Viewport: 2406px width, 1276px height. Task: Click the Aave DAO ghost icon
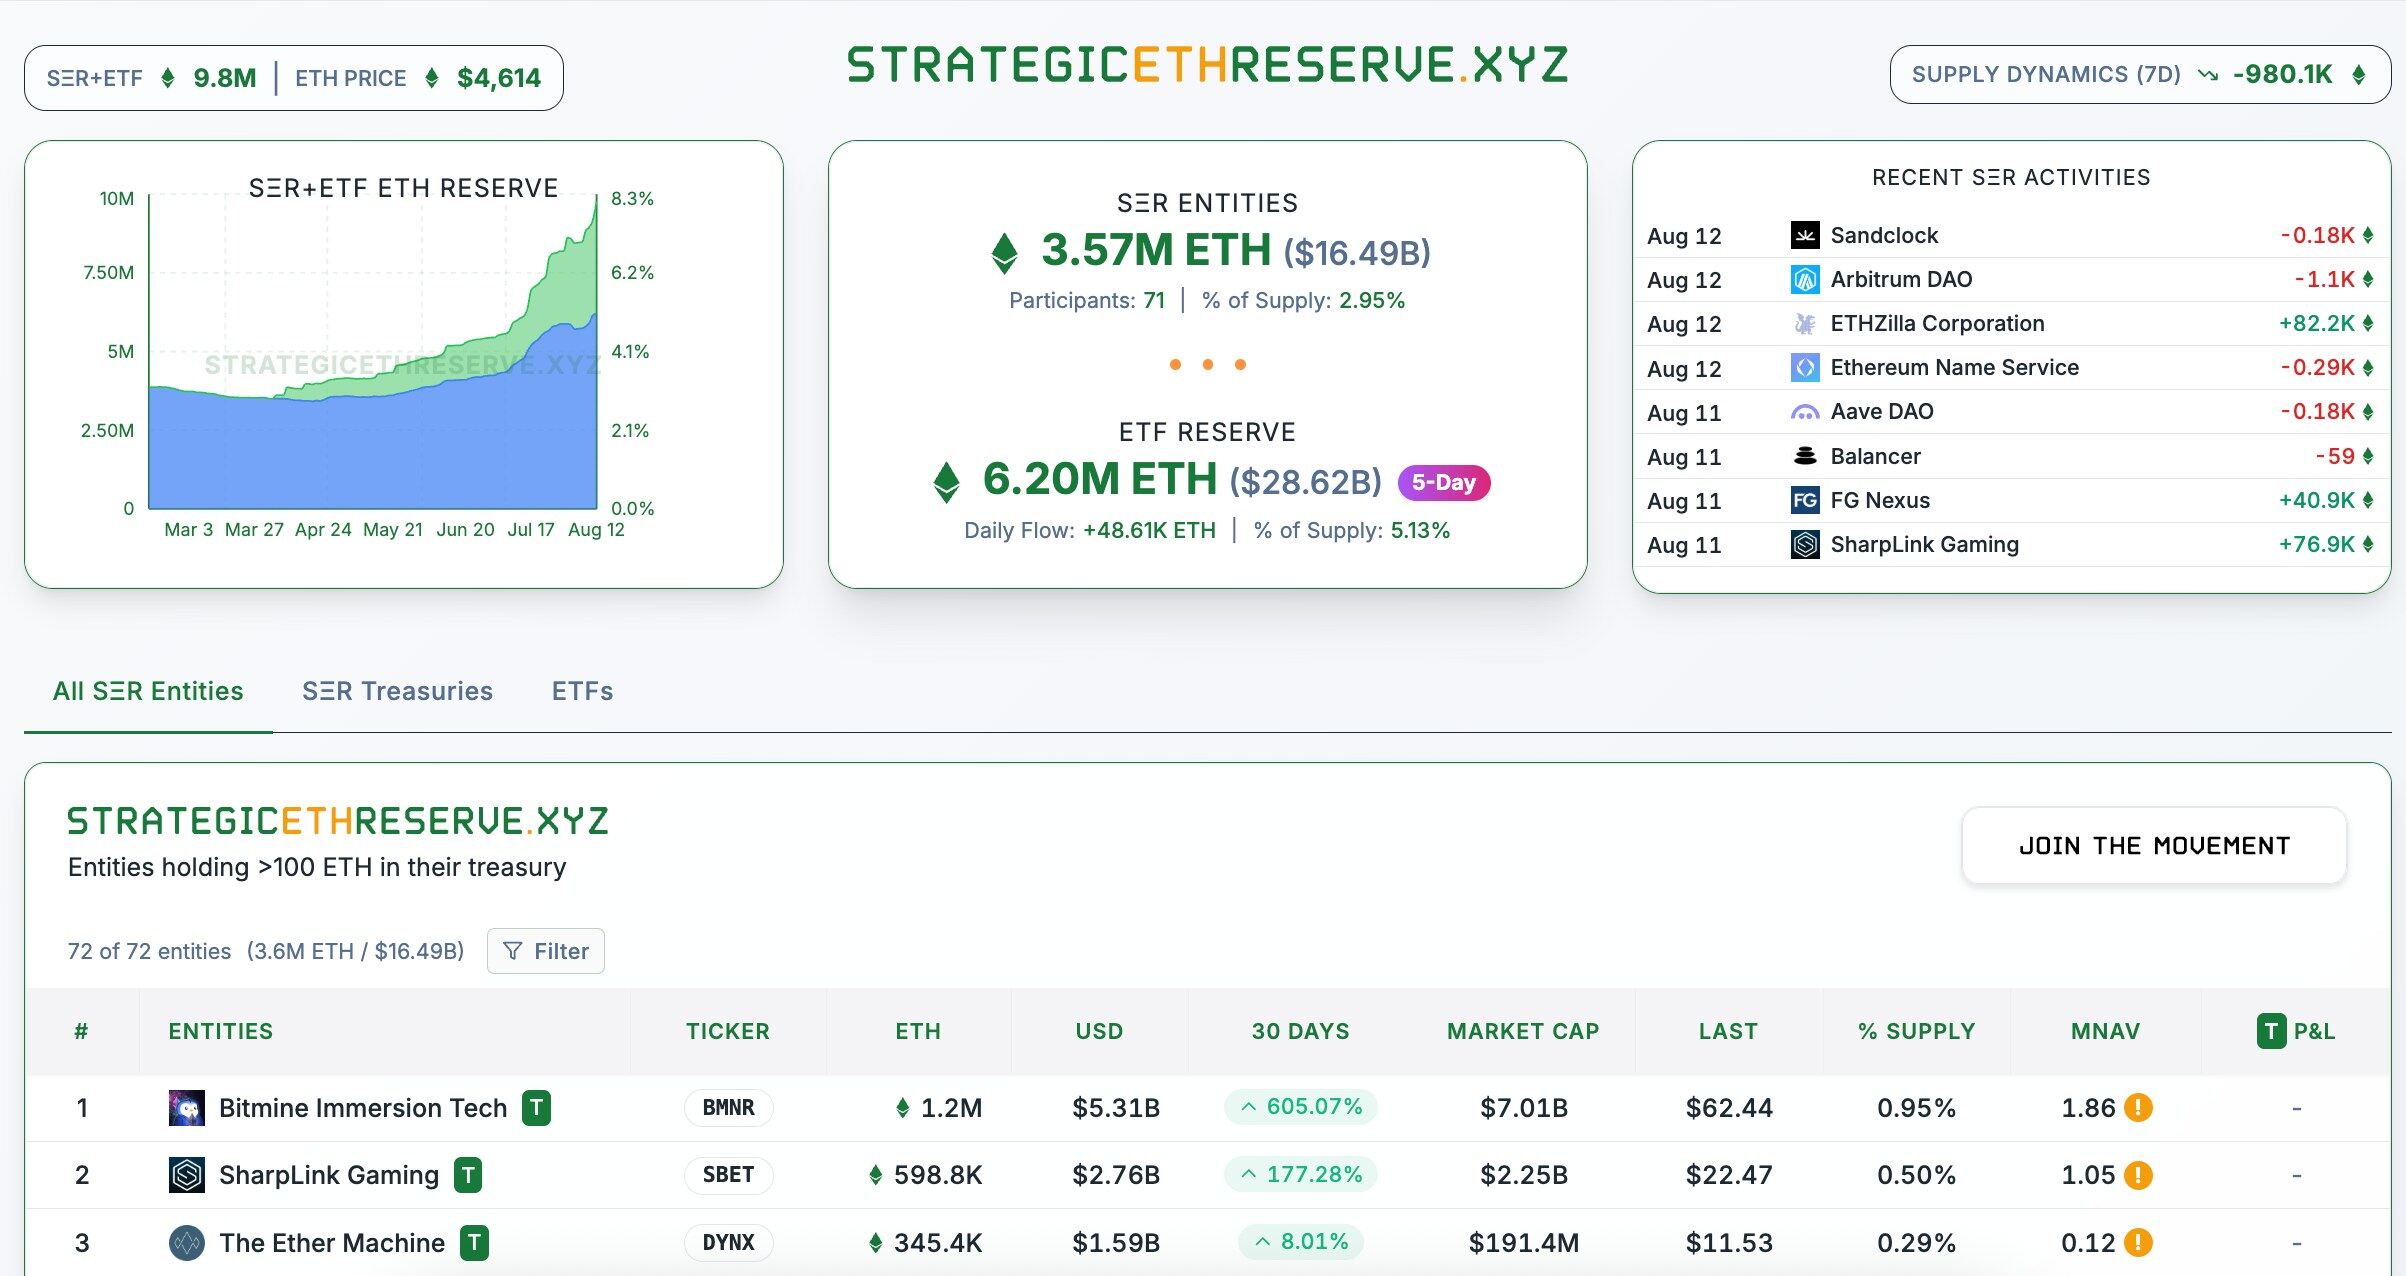click(x=1804, y=412)
